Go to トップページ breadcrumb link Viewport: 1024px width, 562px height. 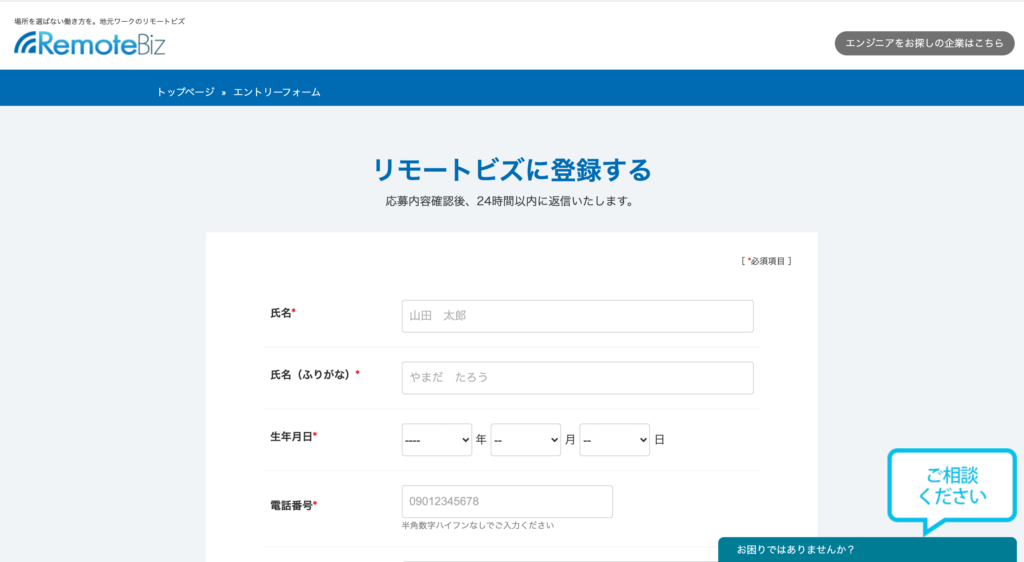point(185,92)
